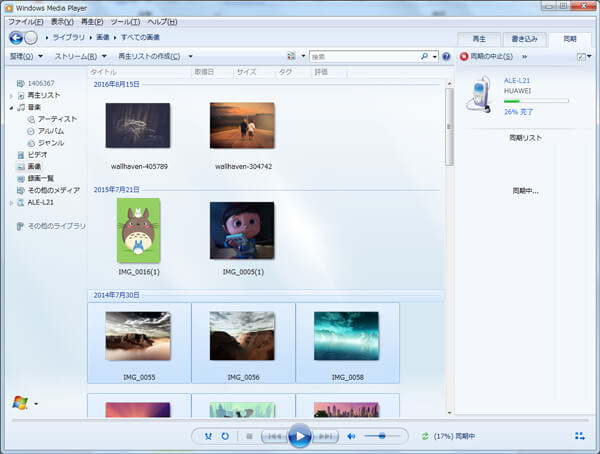Expand the 再生リスト tree node
Viewport: 600px width, 454px height.
click(11, 96)
